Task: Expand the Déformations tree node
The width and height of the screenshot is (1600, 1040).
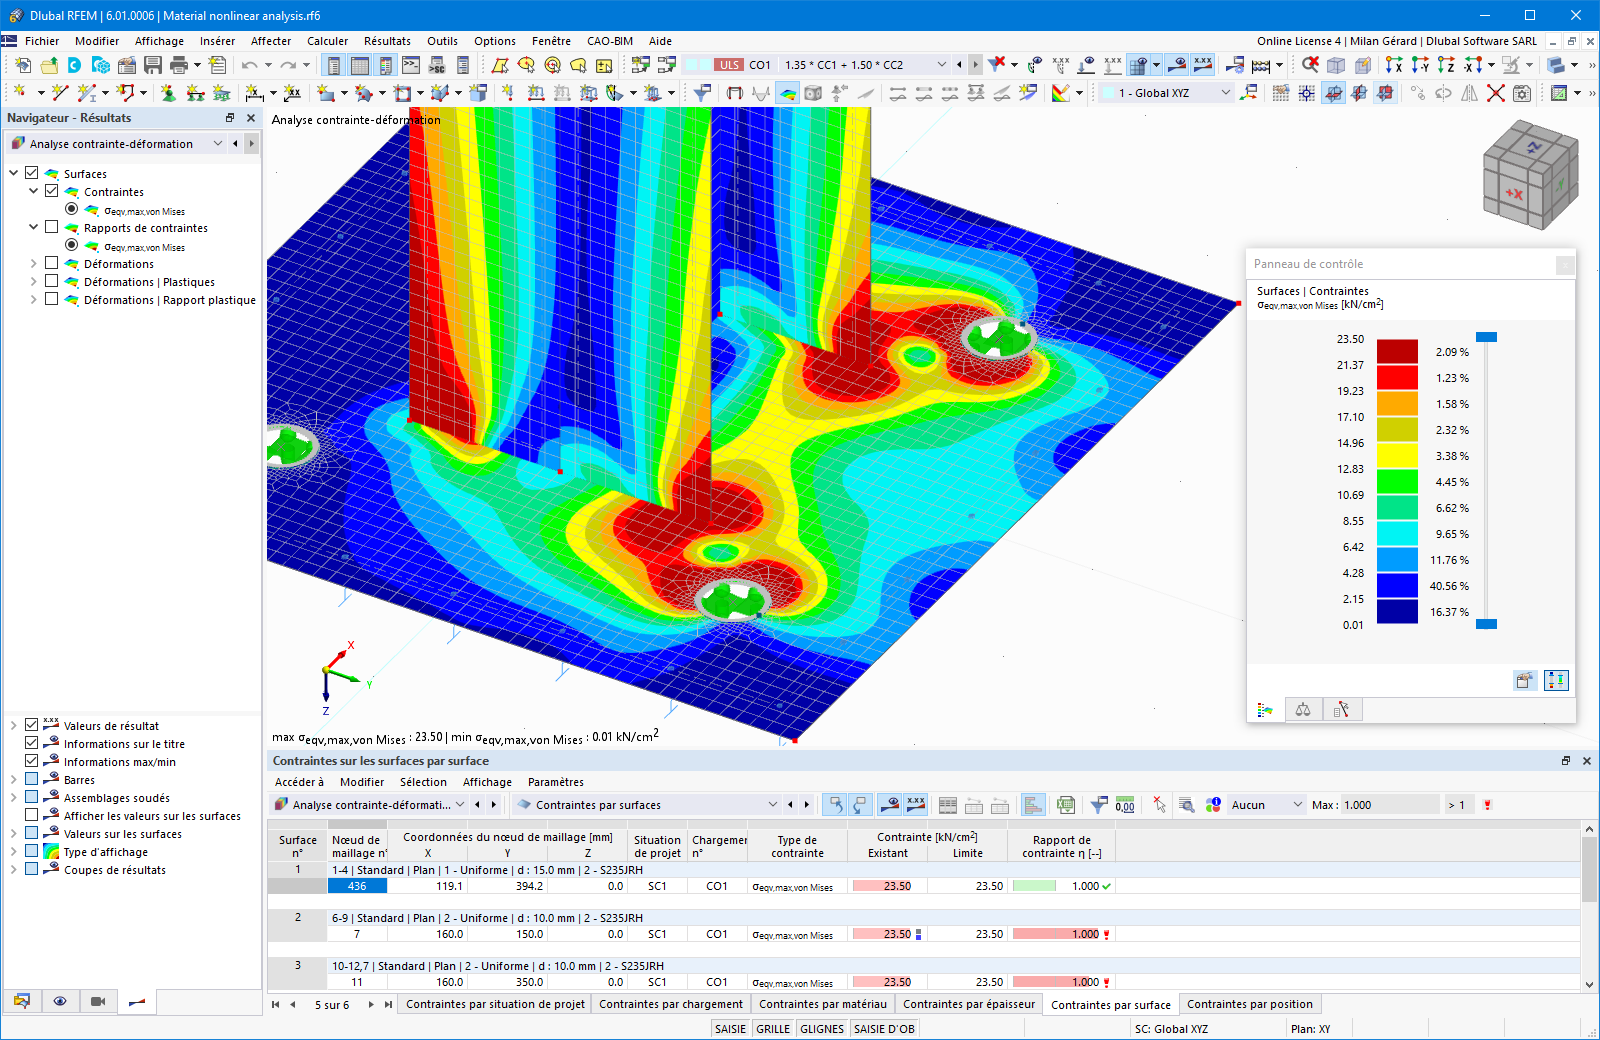Action: pos(33,264)
